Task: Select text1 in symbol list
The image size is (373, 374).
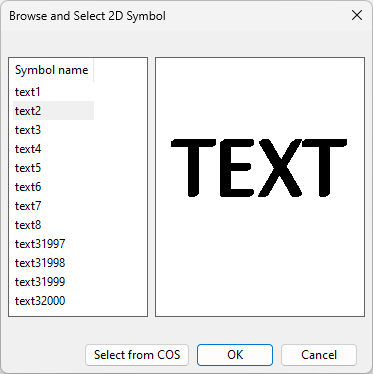Action: [53, 92]
